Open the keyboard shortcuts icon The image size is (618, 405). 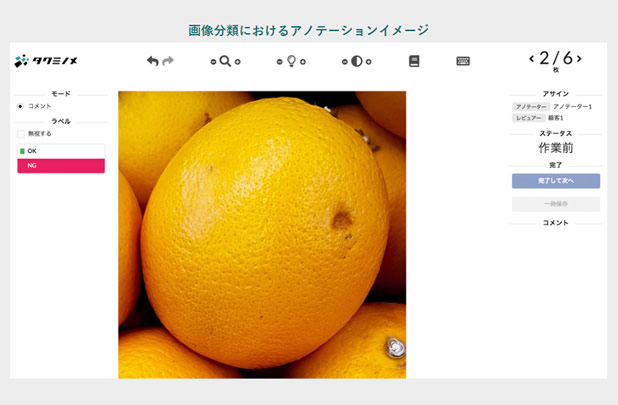[463, 61]
